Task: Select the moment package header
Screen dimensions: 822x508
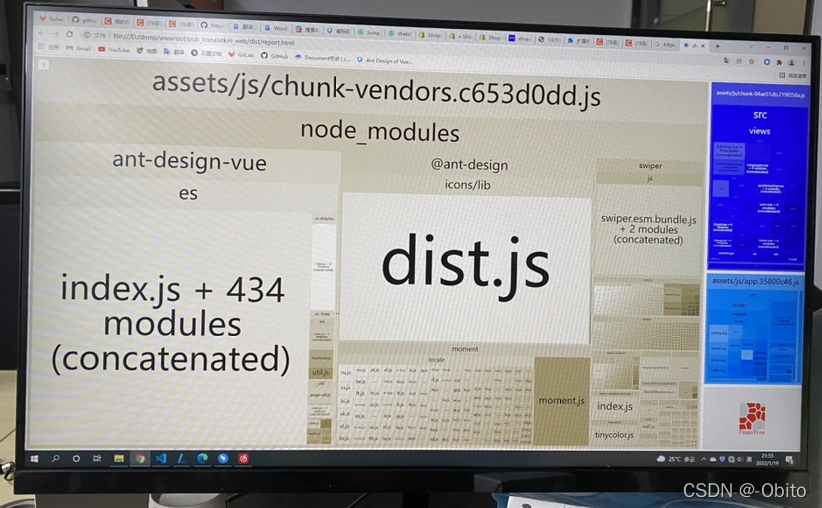Action: coord(464,349)
